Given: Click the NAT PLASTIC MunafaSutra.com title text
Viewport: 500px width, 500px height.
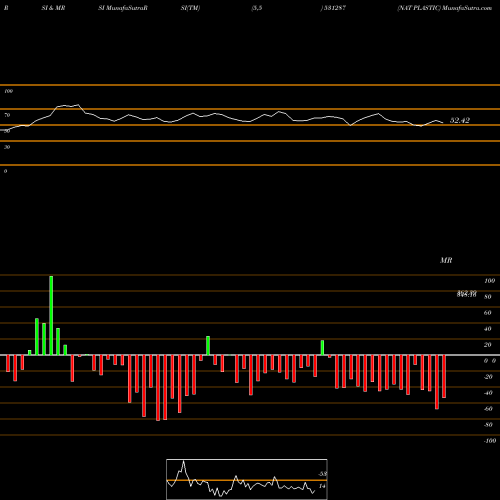Looking at the screenshot, I should click(x=444, y=8).
